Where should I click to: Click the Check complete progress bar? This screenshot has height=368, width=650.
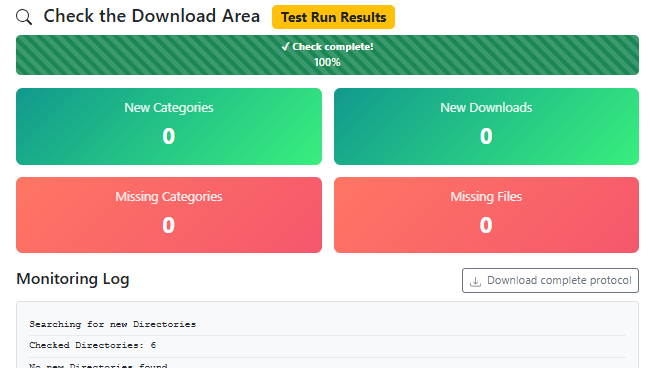pyautogui.click(x=327, y=55)
